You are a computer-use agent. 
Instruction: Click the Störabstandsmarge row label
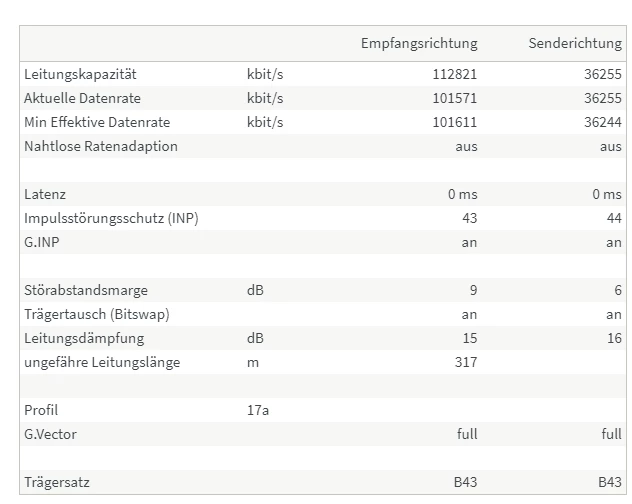pyautogui.click(x=86, y=290)
